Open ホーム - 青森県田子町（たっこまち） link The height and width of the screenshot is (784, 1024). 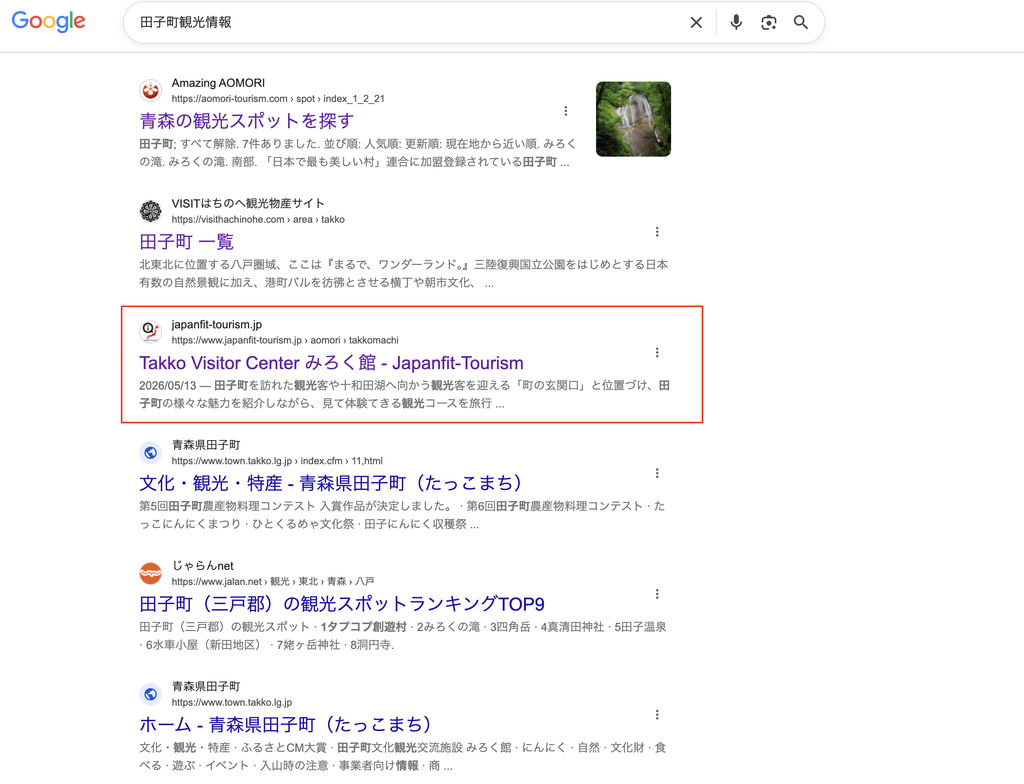coord(285,725)
